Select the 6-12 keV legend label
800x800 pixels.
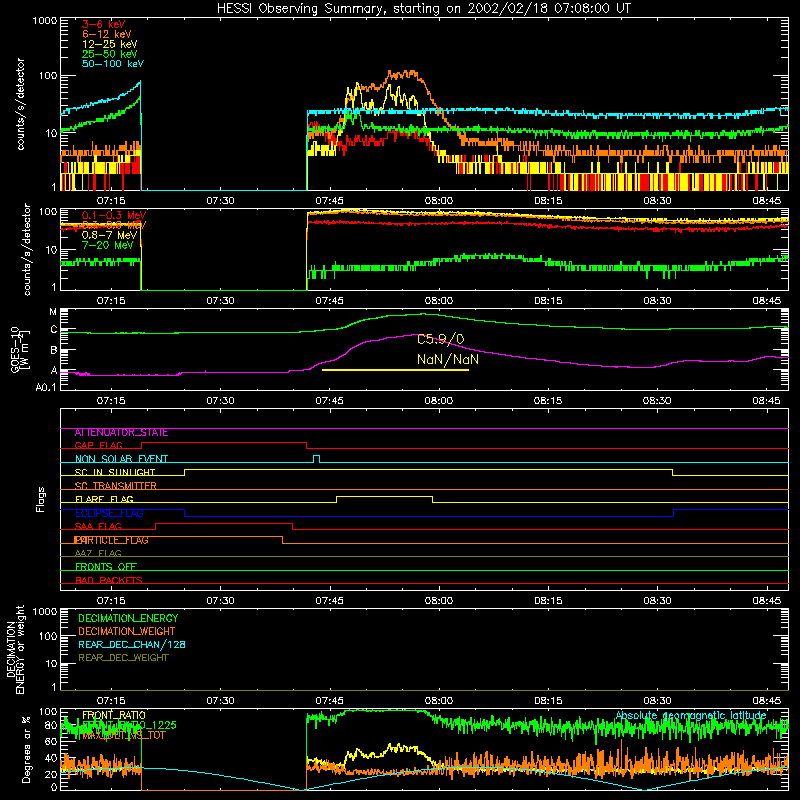pyautogui.click(x=107, y=34)
